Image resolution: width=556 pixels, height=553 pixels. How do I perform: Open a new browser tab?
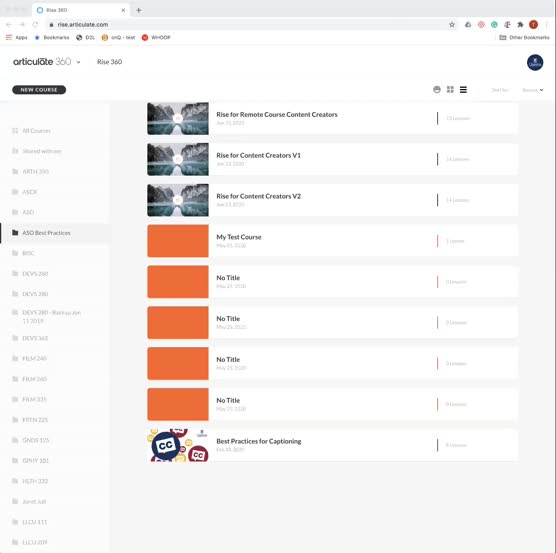139,10
